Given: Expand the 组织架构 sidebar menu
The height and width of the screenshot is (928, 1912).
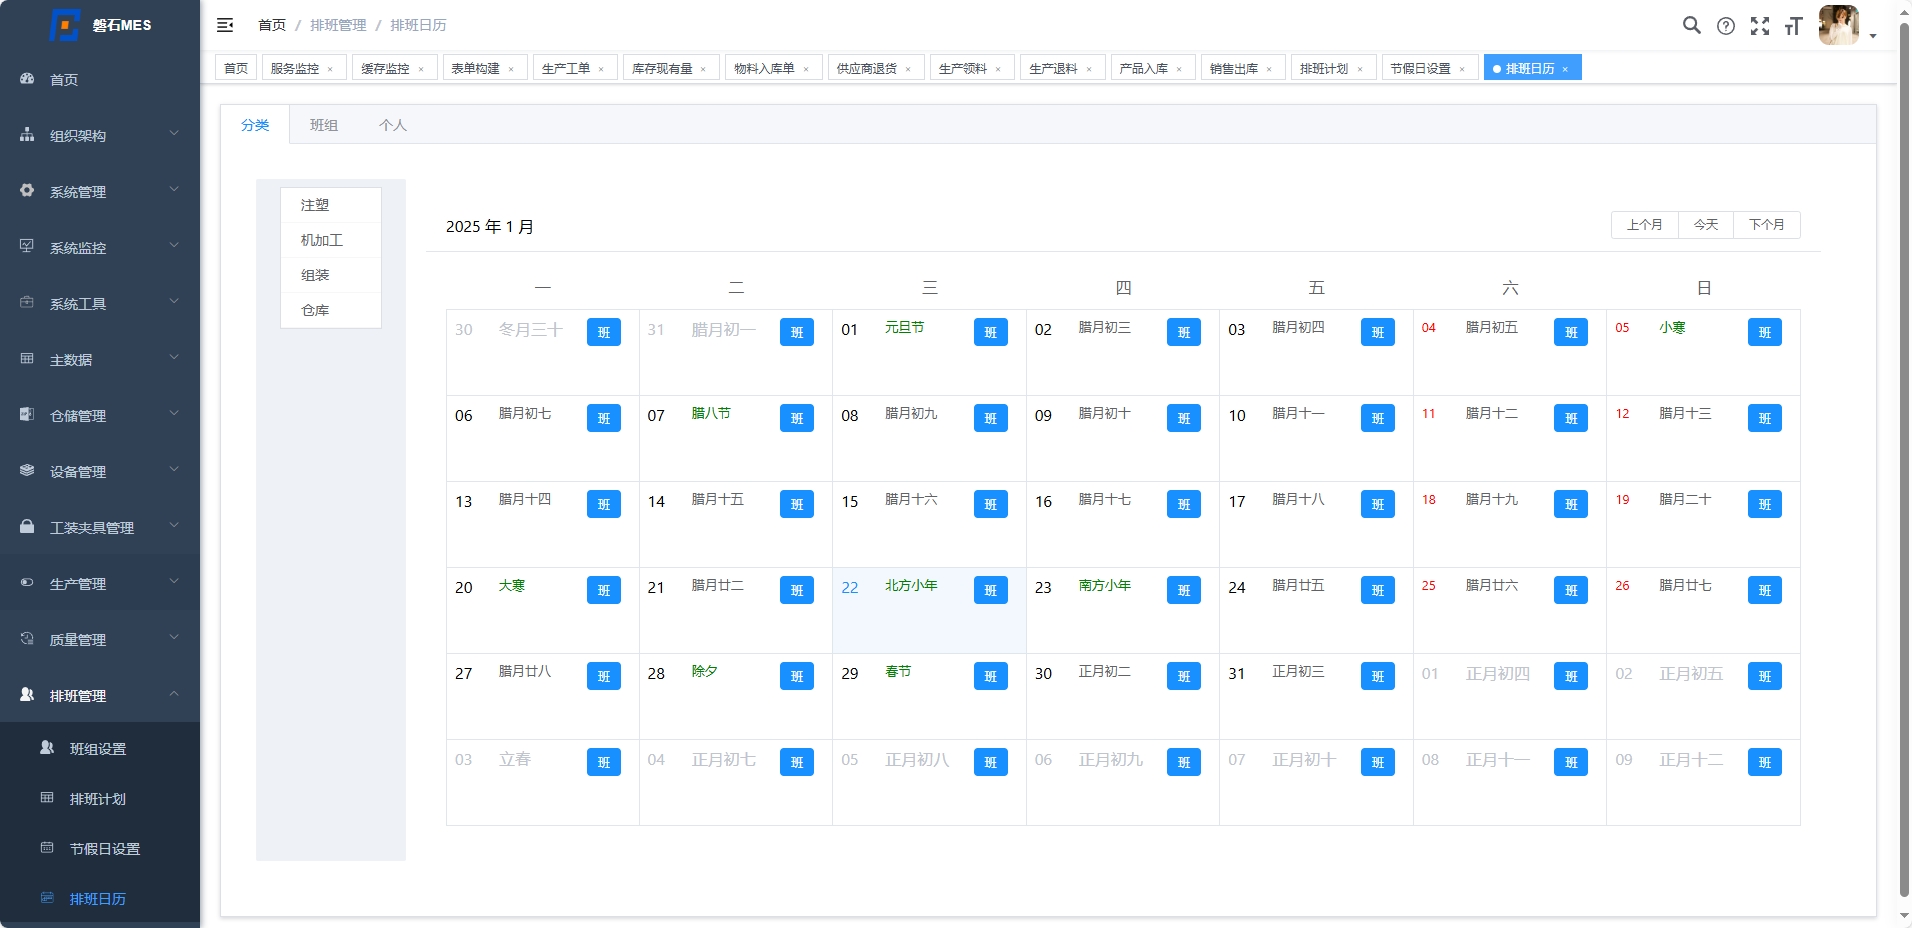Looking at the screenshot, I should click(100, 135).
